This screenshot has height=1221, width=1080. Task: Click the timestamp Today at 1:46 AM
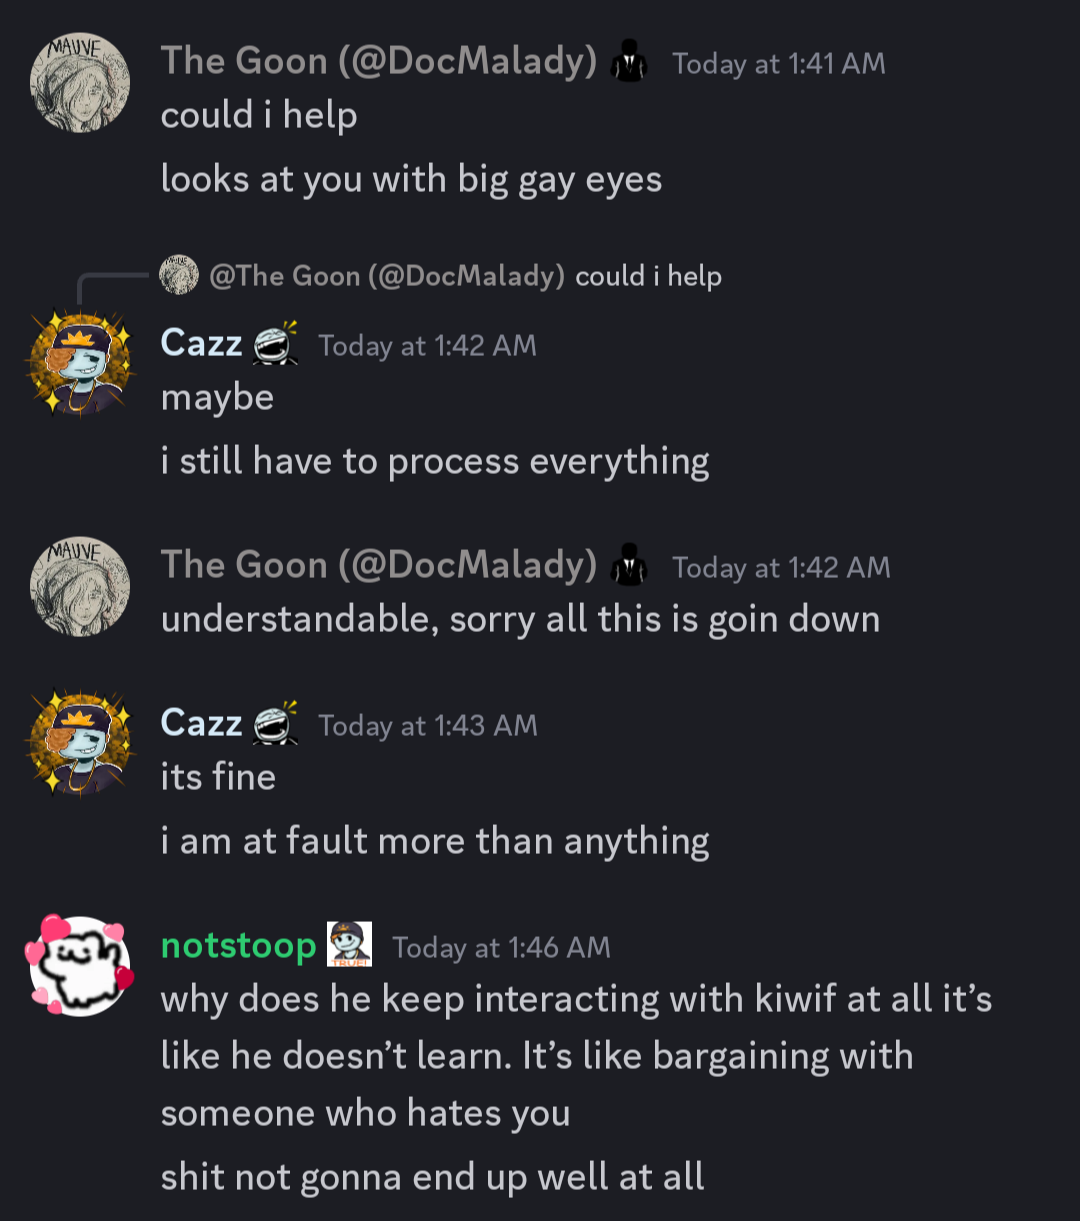[501, 947]
